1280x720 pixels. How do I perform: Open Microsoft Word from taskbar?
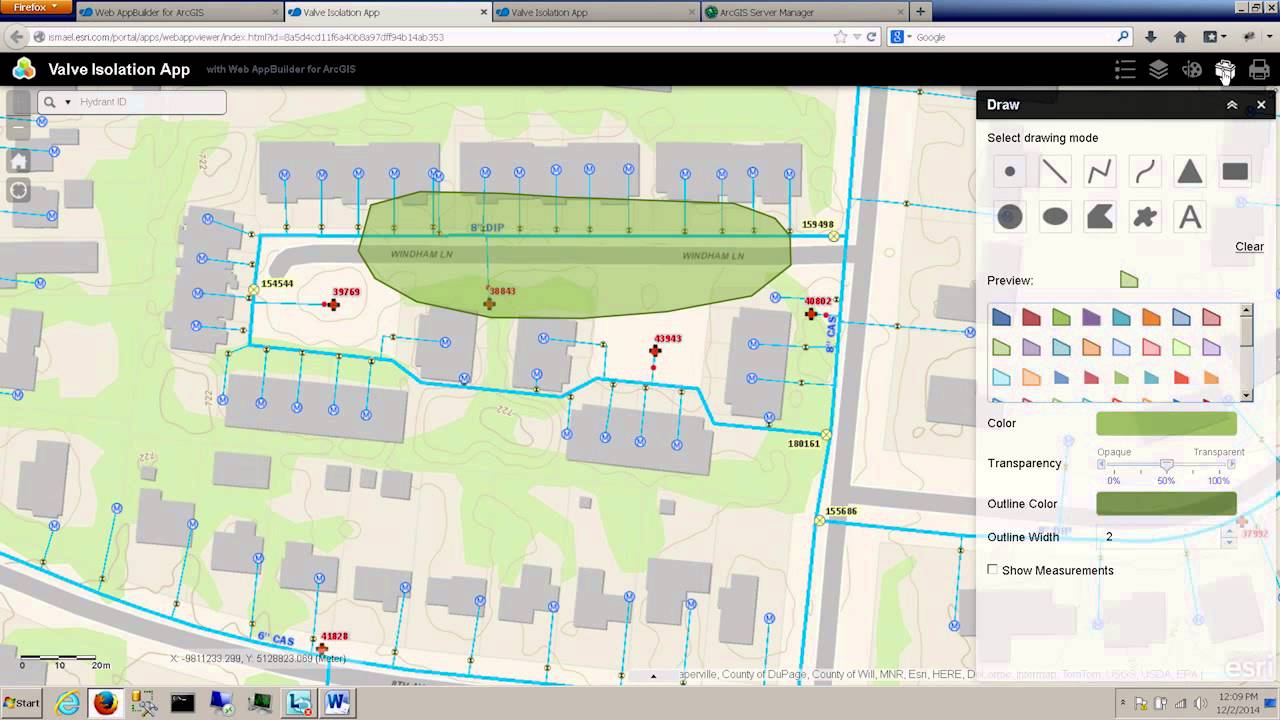point(337,703)
